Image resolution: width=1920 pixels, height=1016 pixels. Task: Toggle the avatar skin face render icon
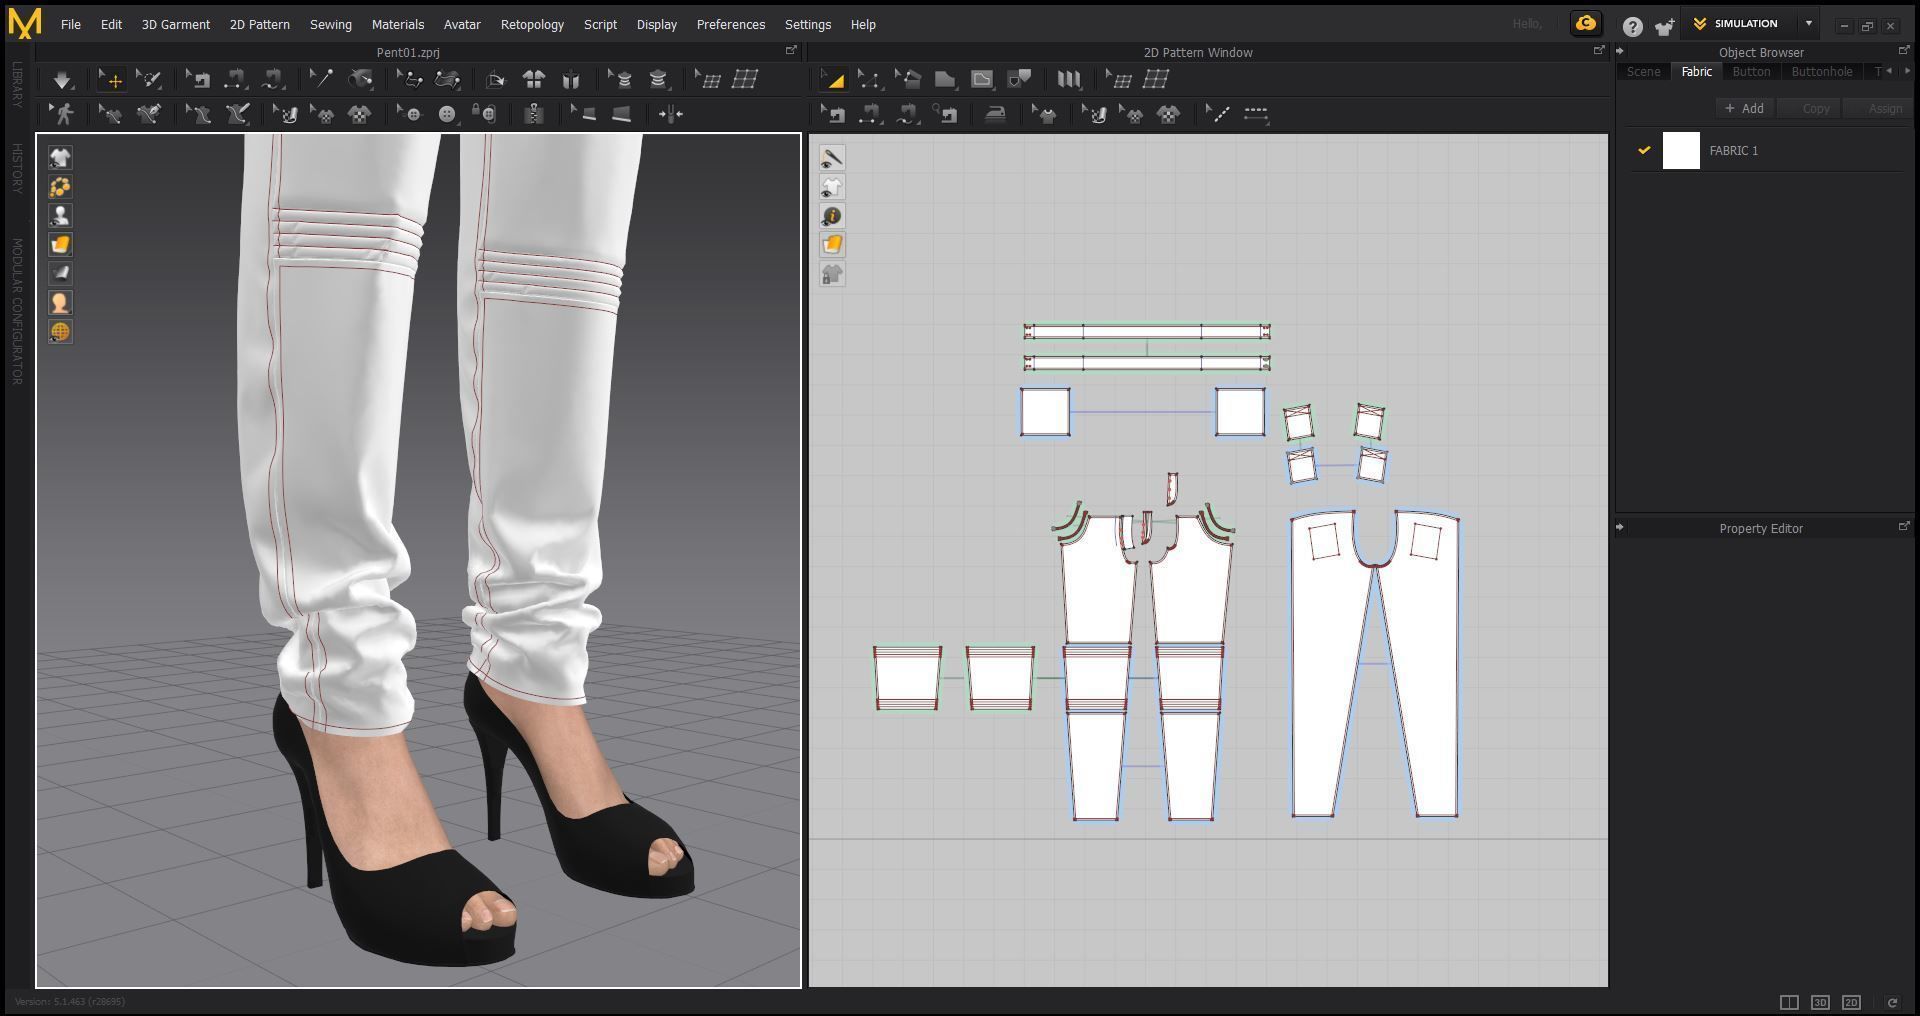[x=60, y=303]
